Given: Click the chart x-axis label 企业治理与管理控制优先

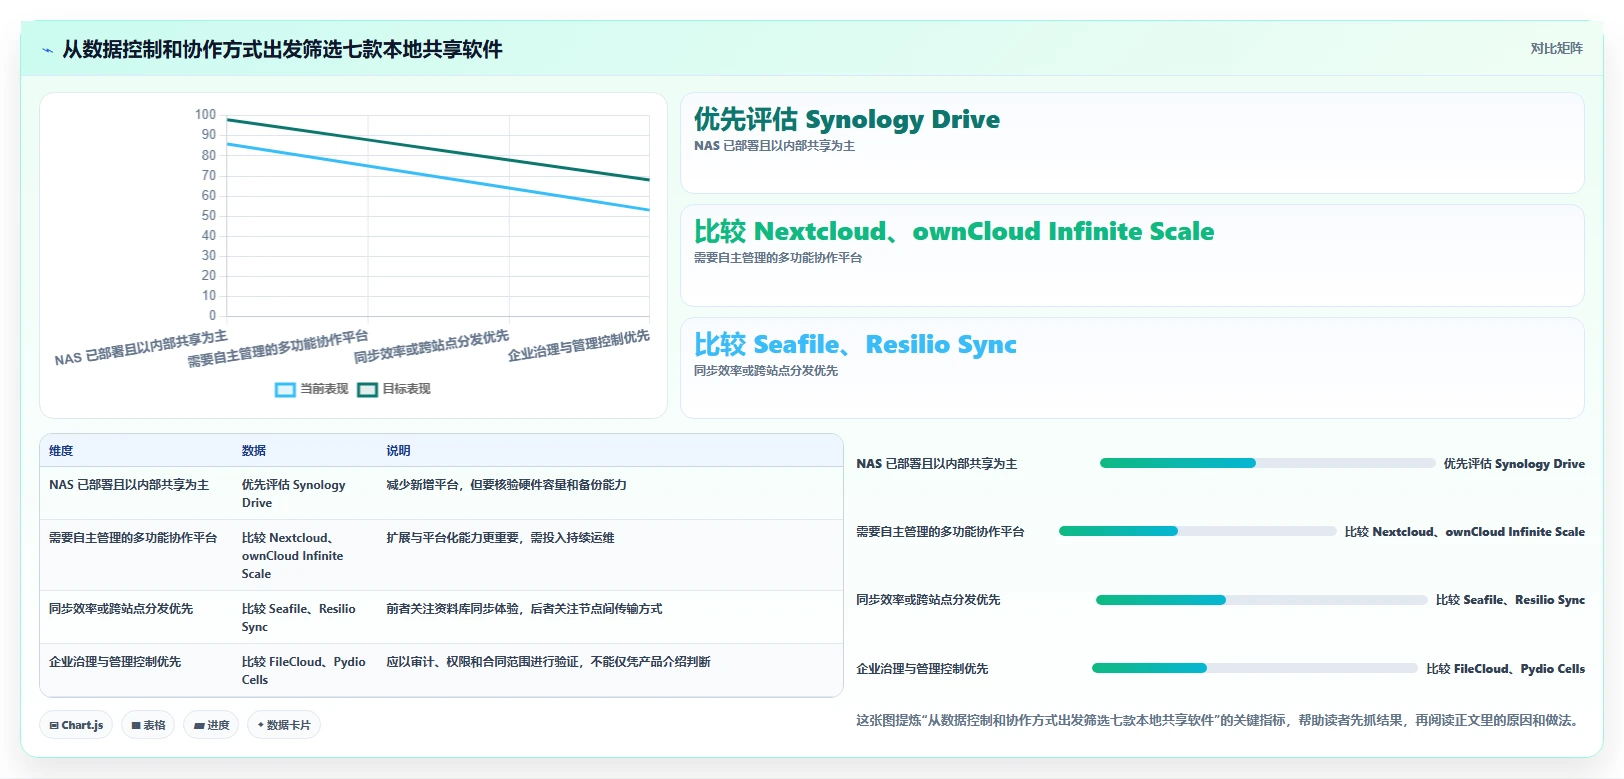Looking at the screenshot, I should click(579, 345).
